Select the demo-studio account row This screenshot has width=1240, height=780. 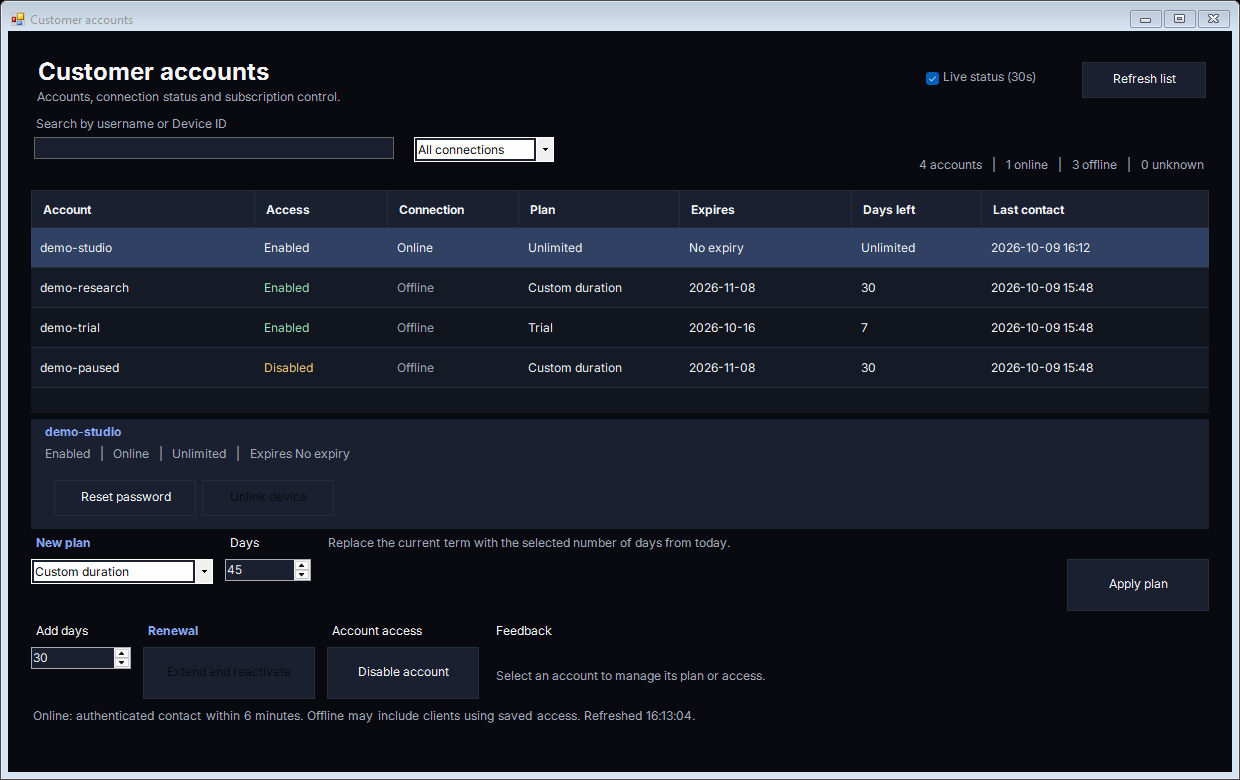(x=620, y=248)
